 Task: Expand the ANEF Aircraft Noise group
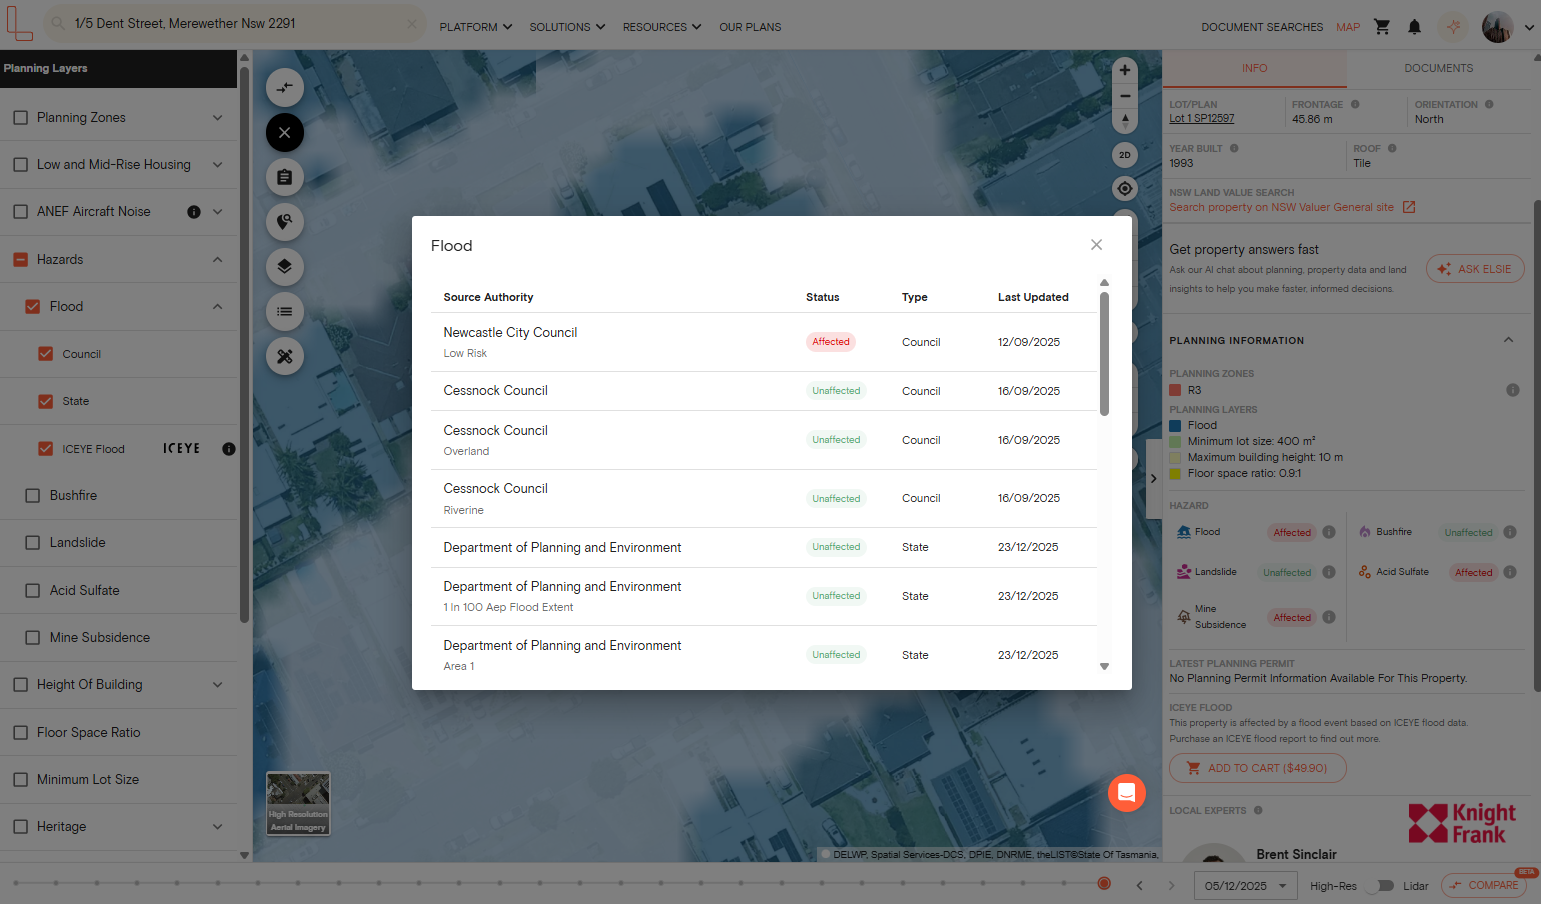pos(217,212)
